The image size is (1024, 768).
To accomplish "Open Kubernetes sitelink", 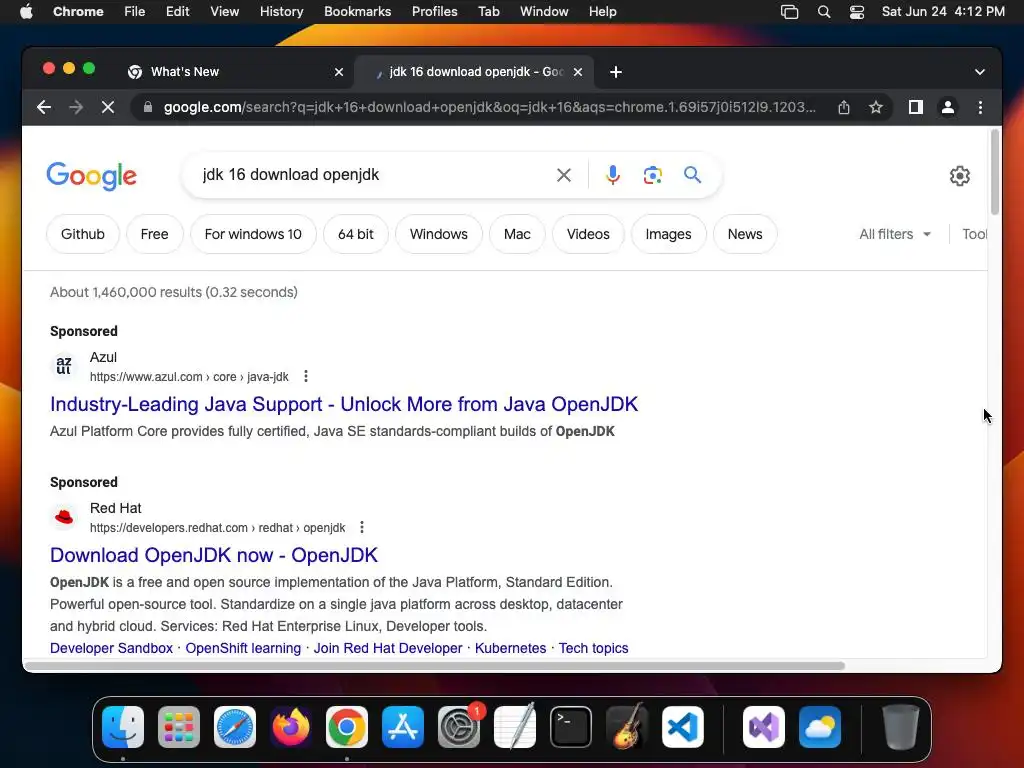I will pos(511,648).
